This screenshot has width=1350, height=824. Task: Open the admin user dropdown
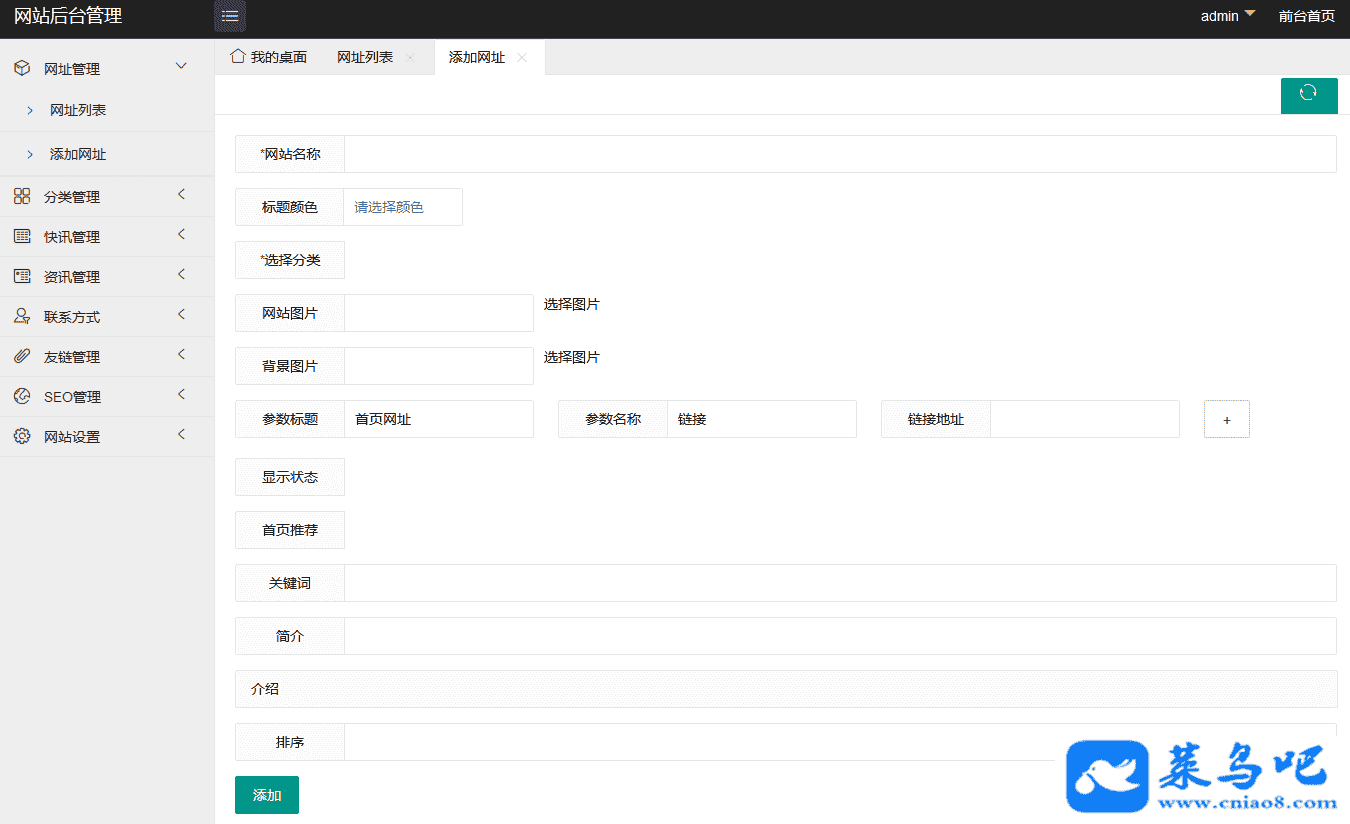[1227, 16]
